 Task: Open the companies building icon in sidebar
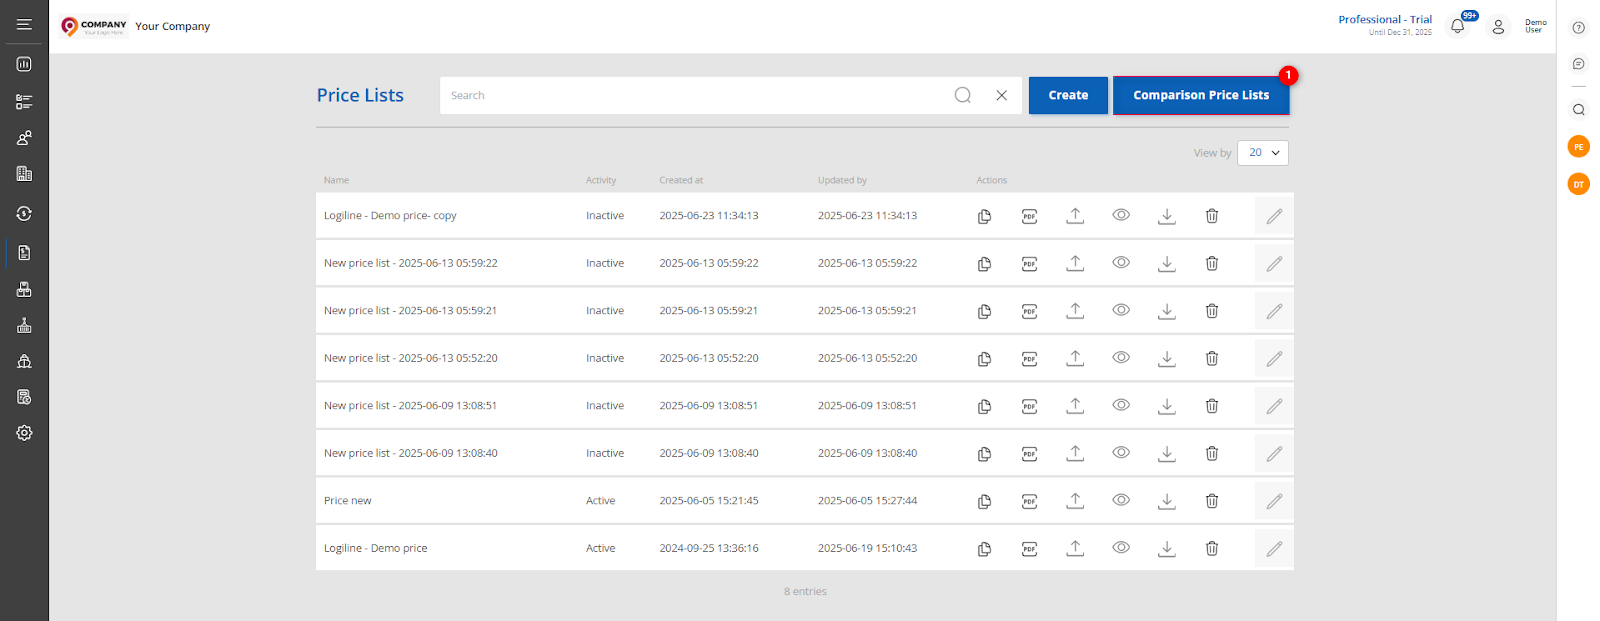tap(24, 174)
